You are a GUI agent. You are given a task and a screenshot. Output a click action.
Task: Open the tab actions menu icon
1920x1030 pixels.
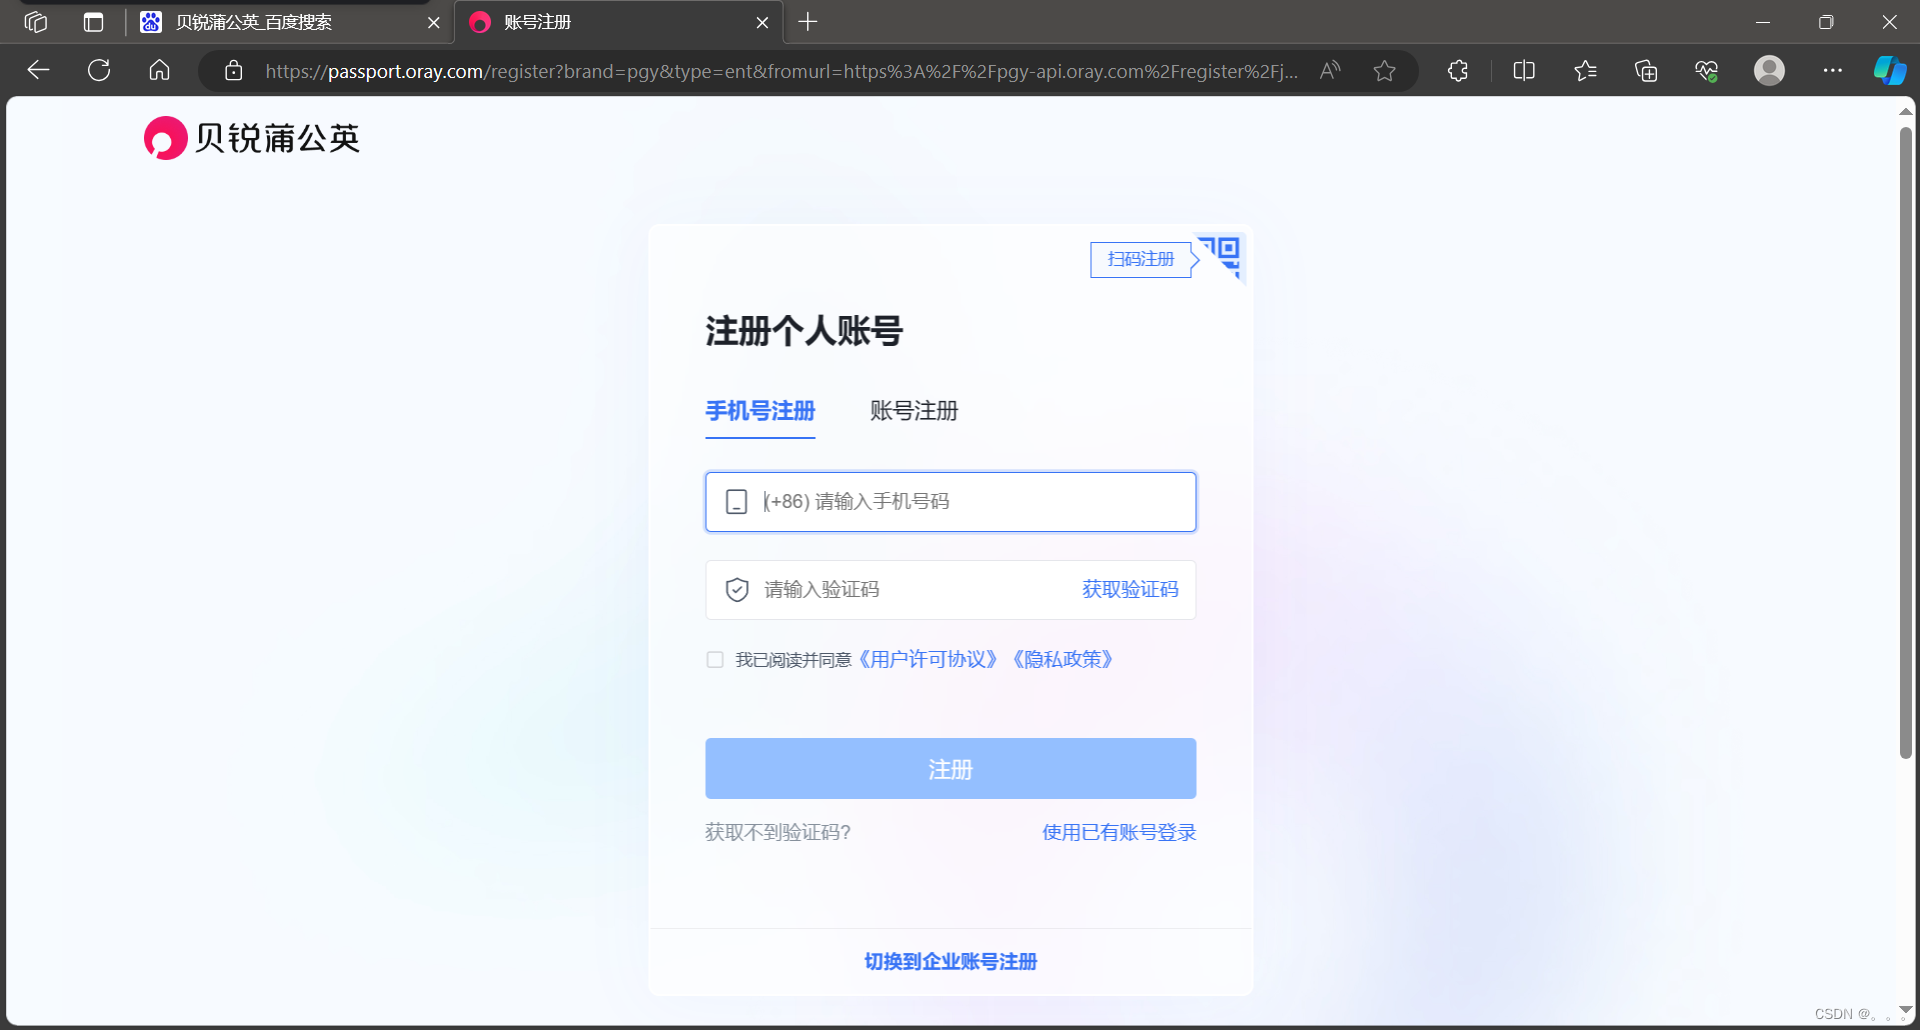click(94, 22)
